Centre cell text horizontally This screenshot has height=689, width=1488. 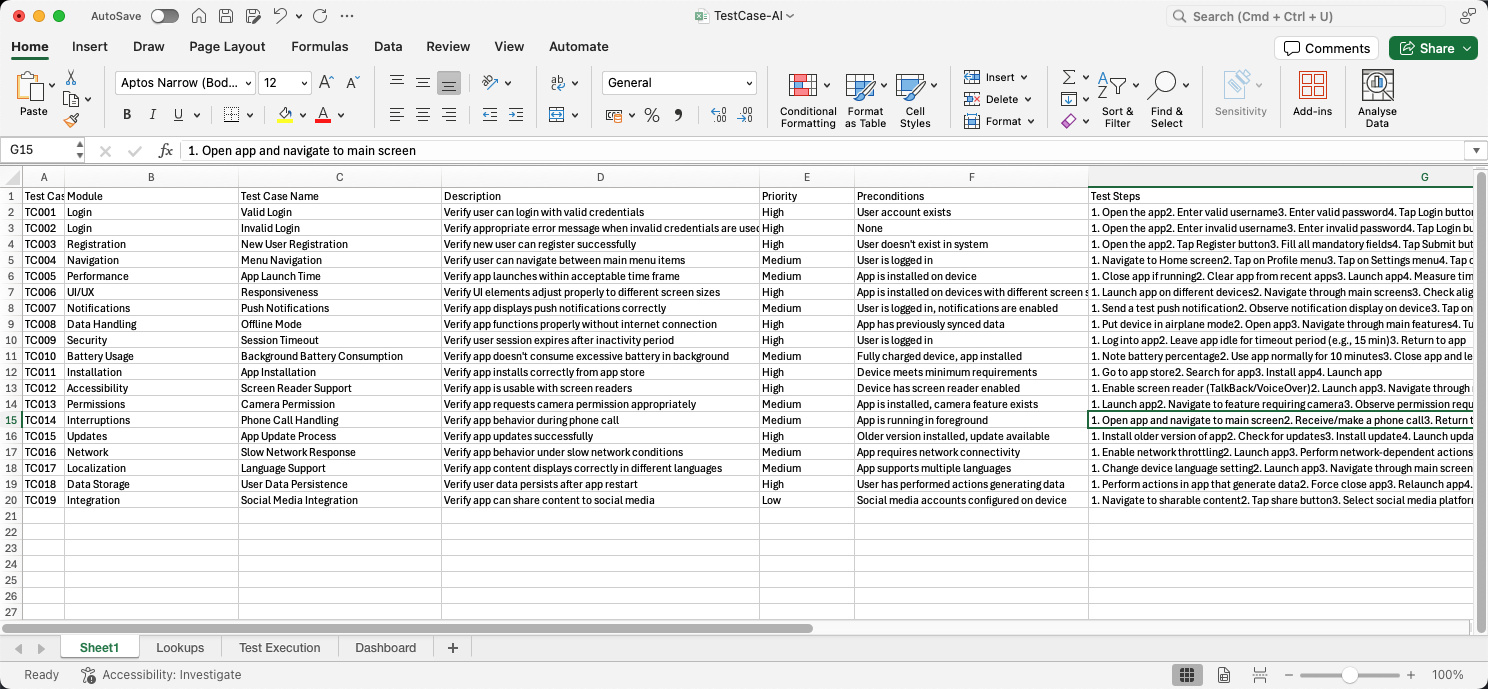point(423,115)
